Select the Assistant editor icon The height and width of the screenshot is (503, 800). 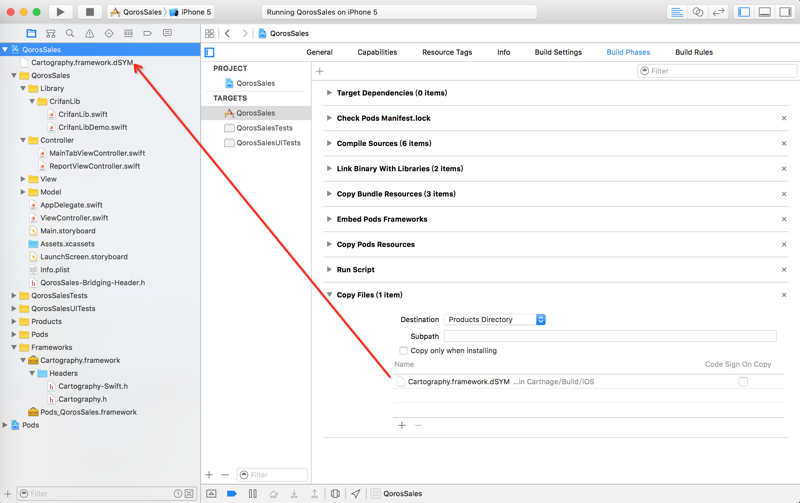[697, 12]
